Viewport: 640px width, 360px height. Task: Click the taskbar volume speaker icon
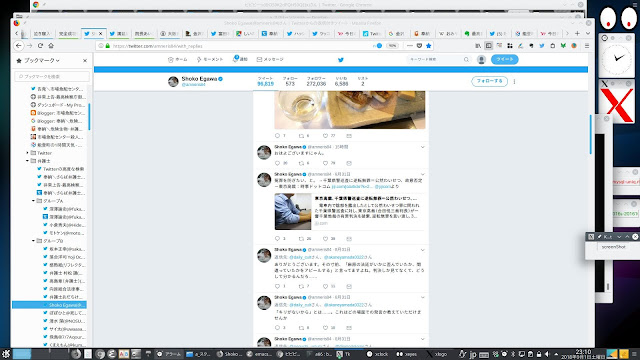[547, 354]
